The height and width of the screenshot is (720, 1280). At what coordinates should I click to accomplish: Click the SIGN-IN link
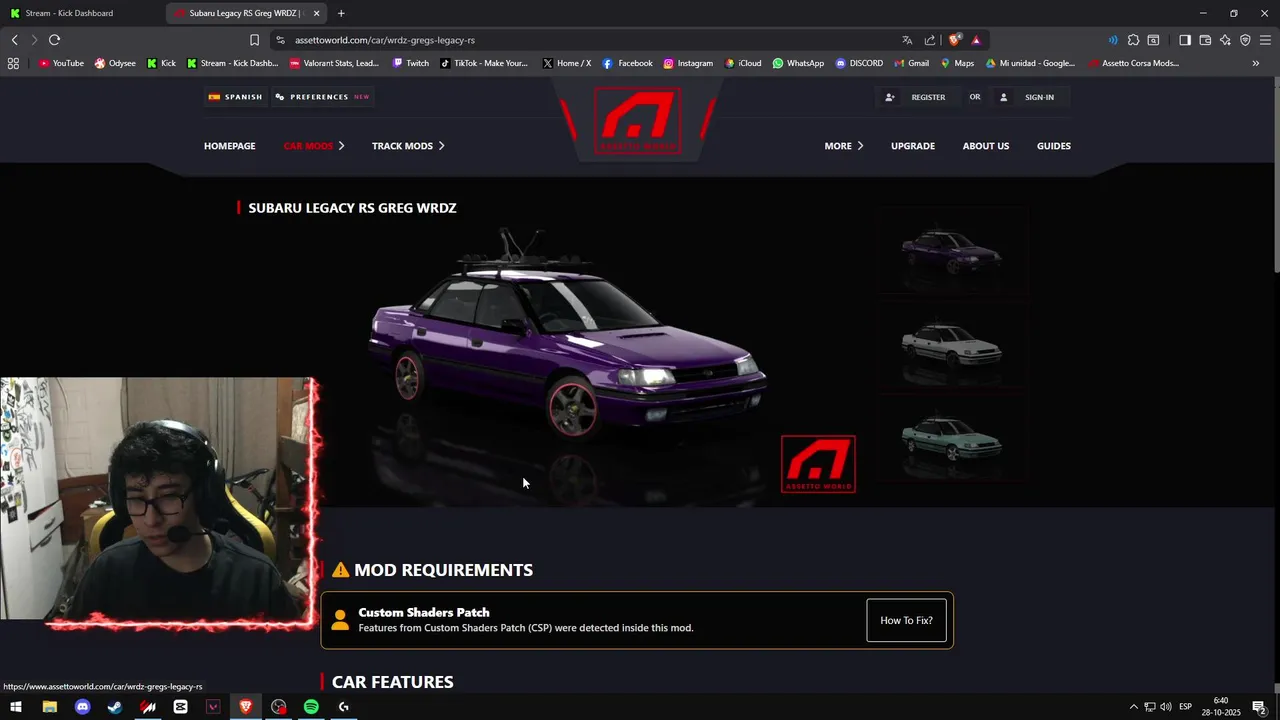1039,97
